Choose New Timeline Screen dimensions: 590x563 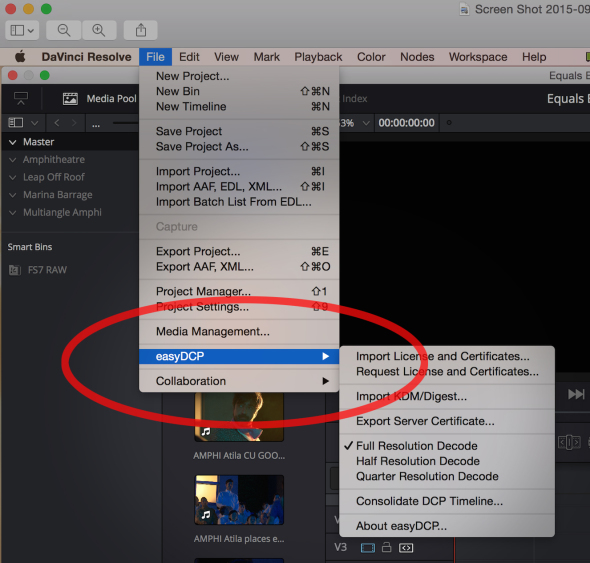pos(239,107)
